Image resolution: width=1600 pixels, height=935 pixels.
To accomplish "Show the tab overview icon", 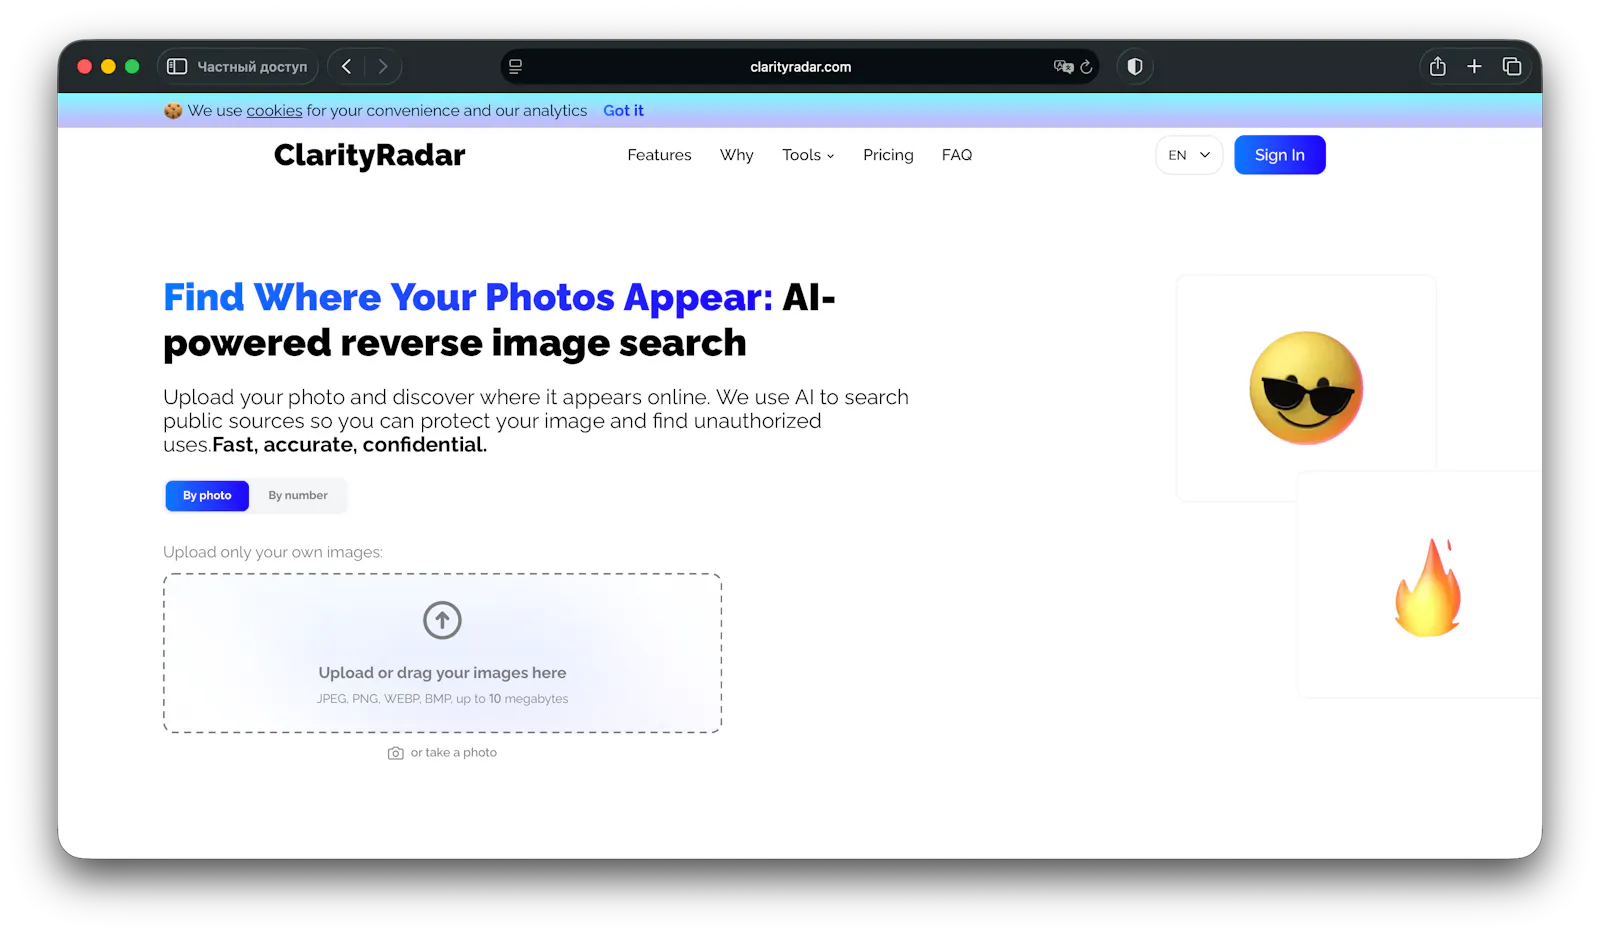I will pos(1512,67).
